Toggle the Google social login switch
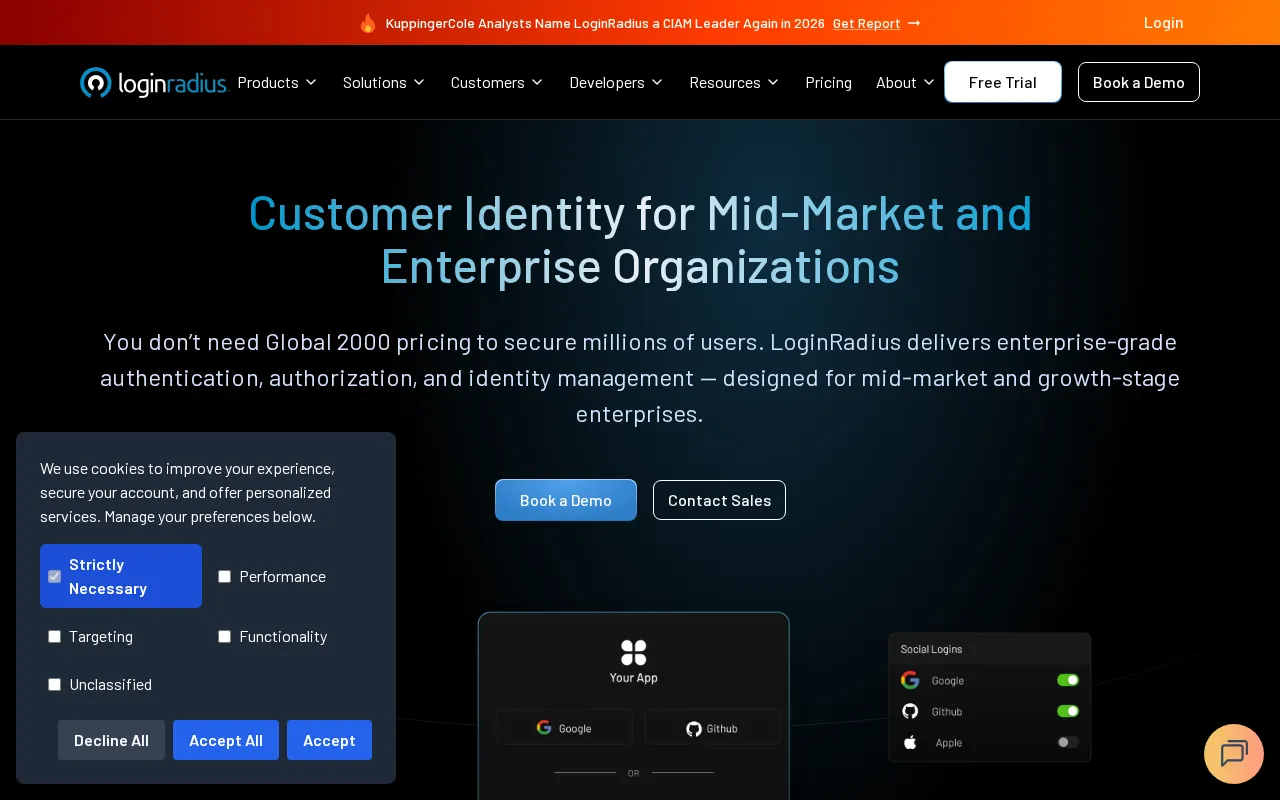The height and width of the screenshot is (800, 1280). (x=1068, y=680)
